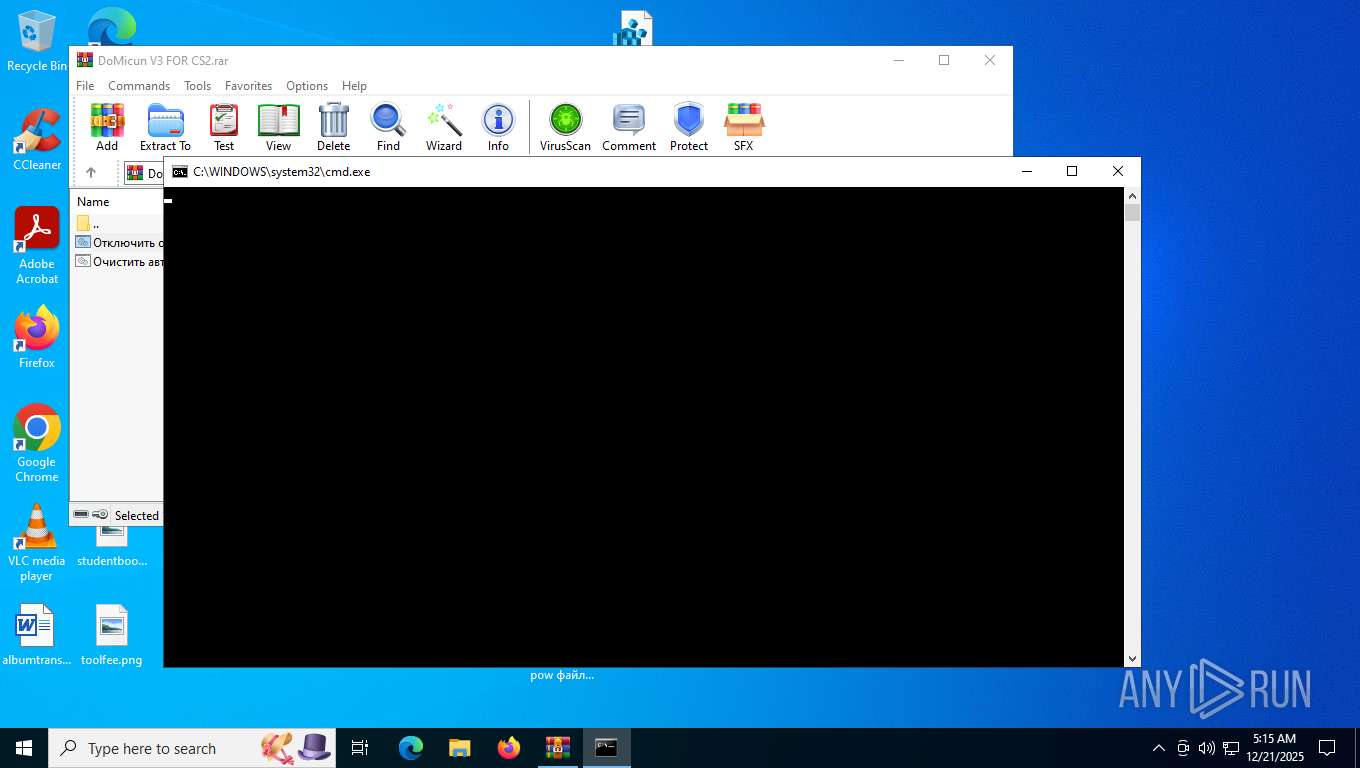Click the cmd.exe taskbar icon
The image size is (1360, 768).
click(x=607, y=748)
